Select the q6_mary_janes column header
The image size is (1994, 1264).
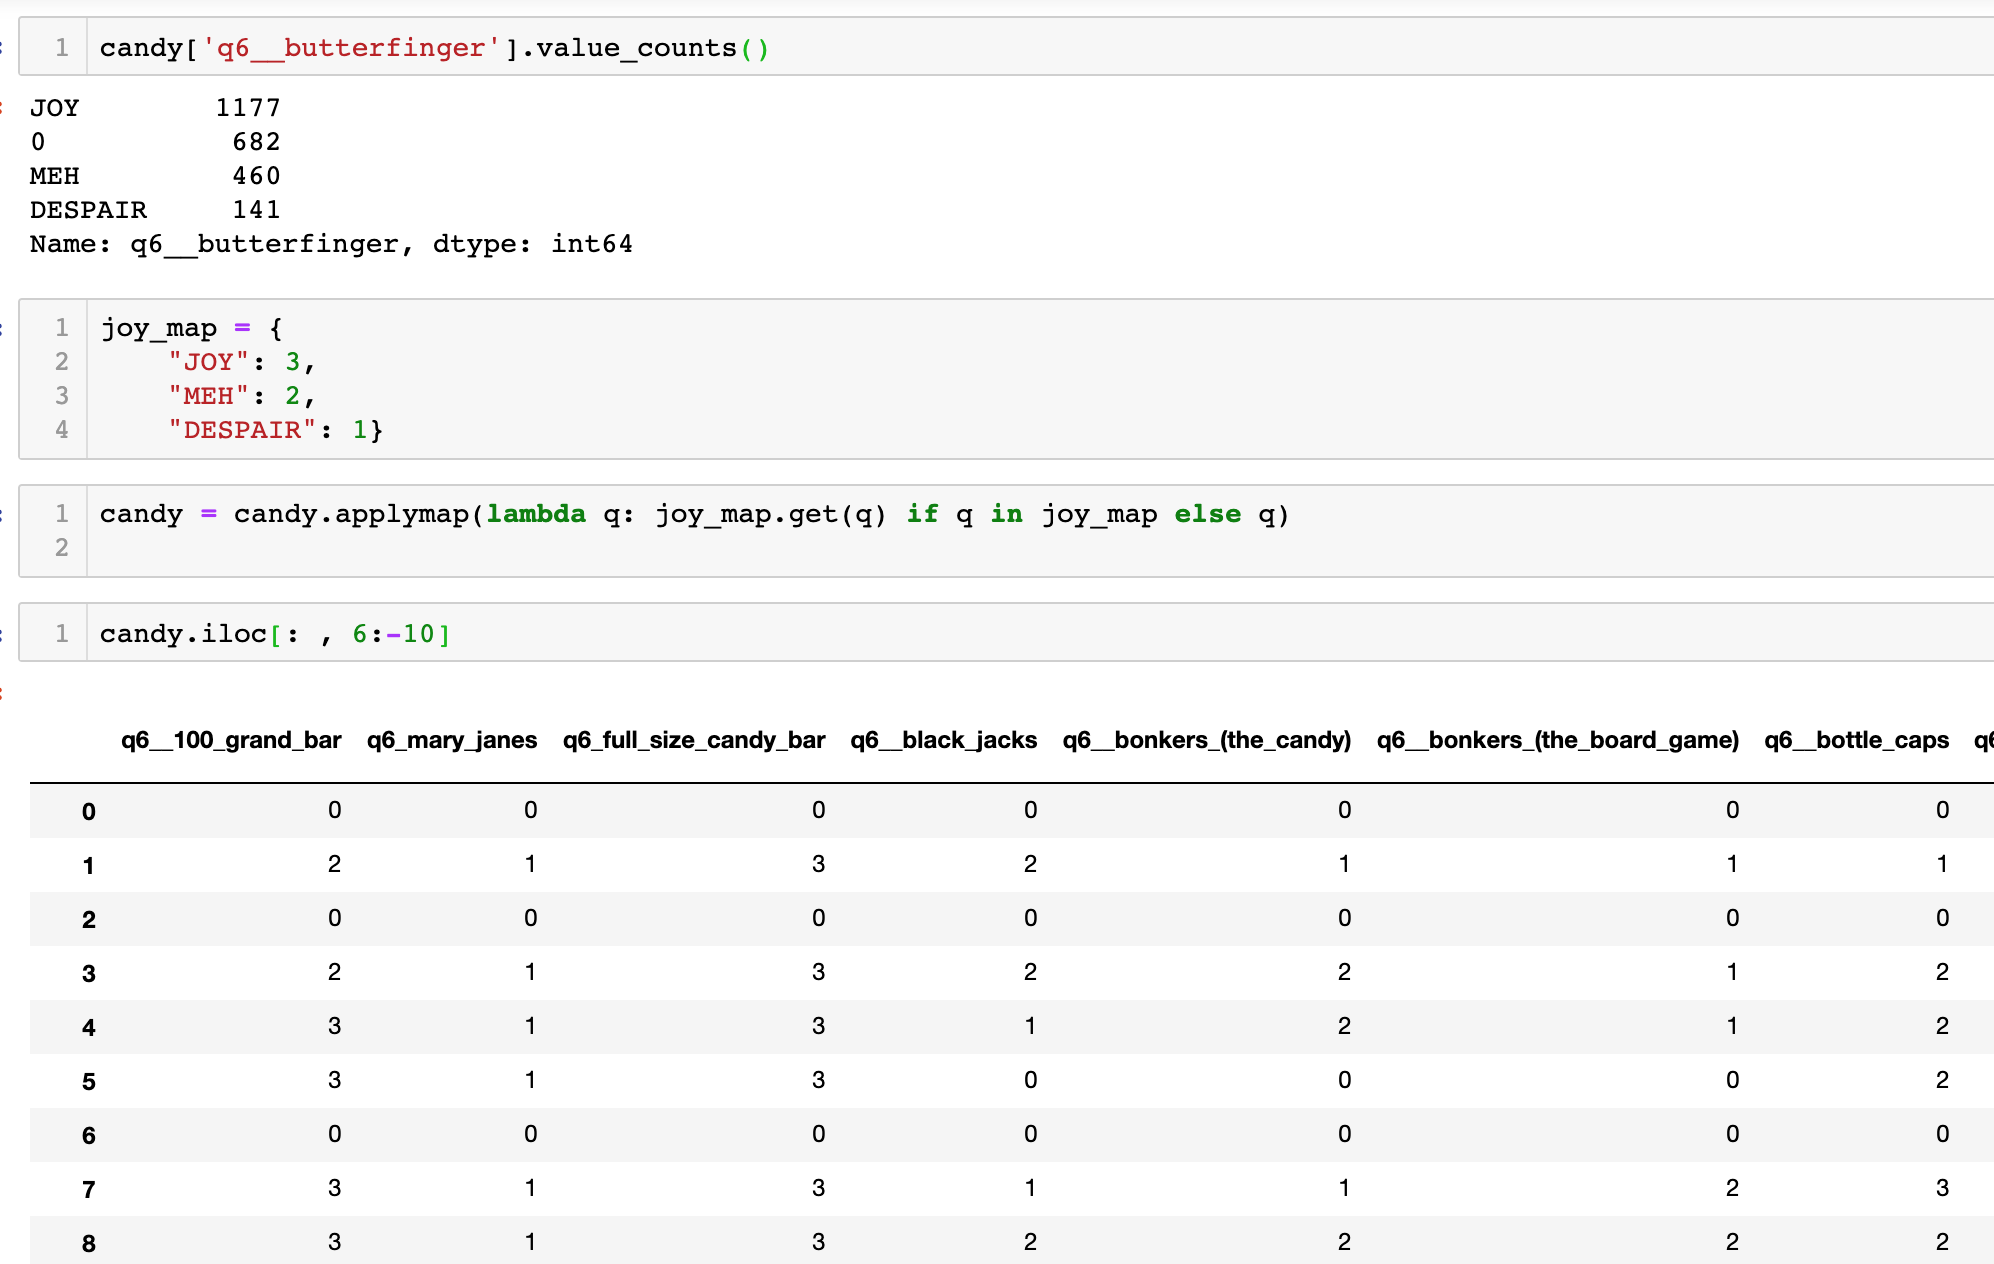(450, 740)
